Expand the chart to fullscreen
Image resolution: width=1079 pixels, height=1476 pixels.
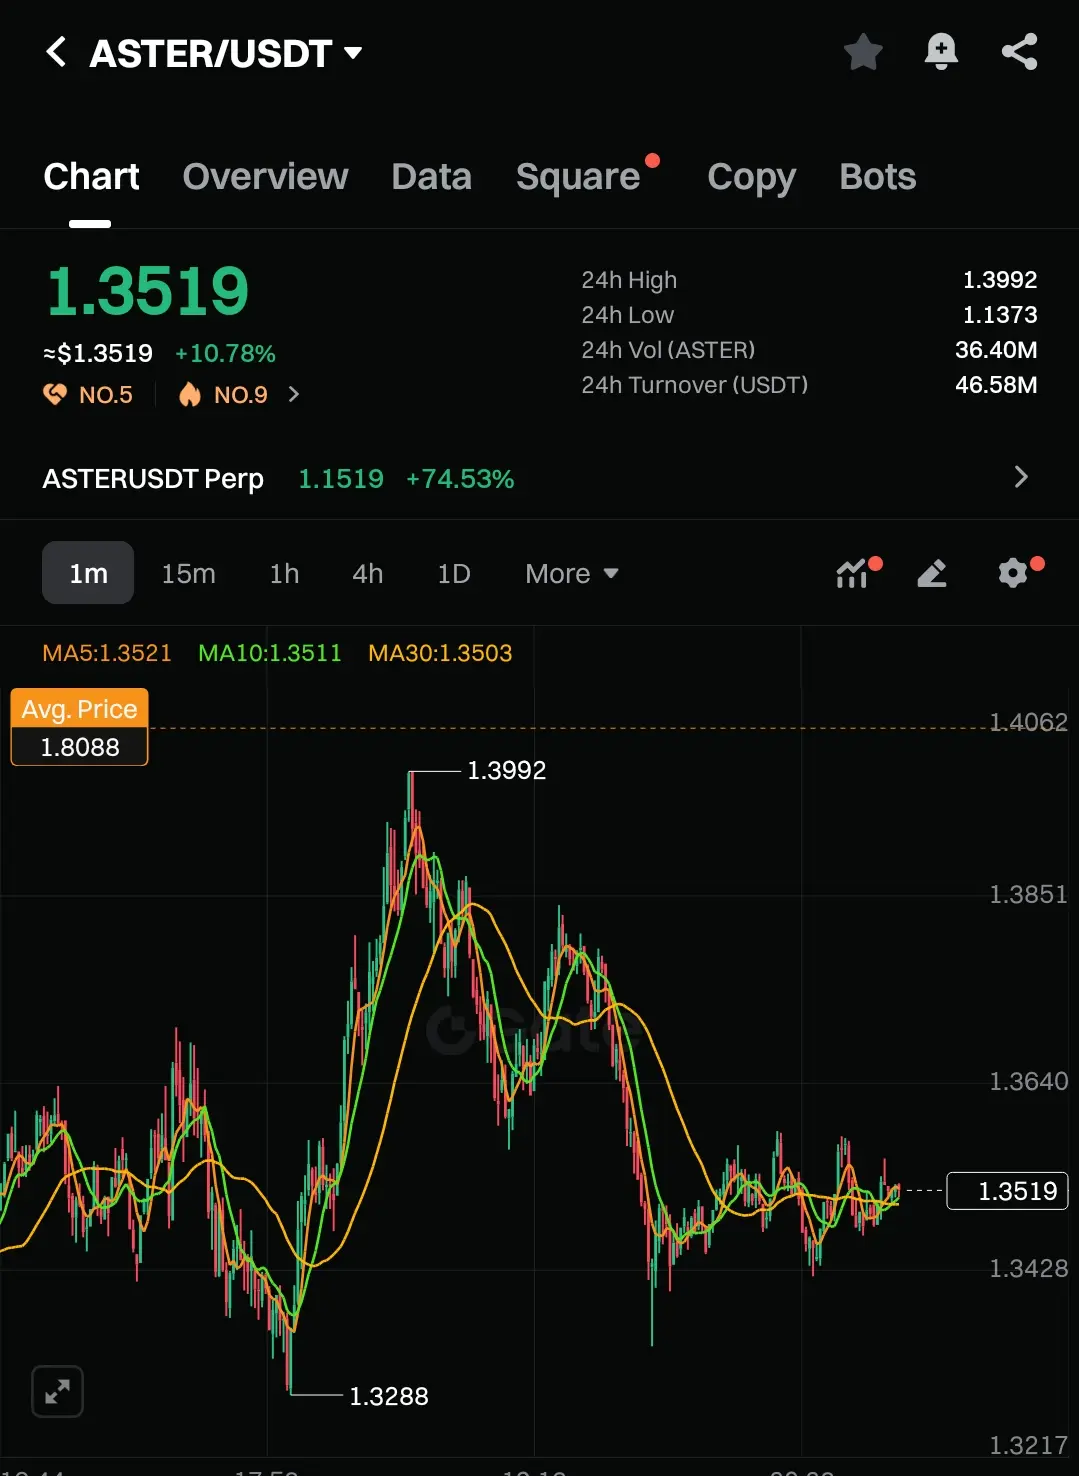[x=58, y=1391]
